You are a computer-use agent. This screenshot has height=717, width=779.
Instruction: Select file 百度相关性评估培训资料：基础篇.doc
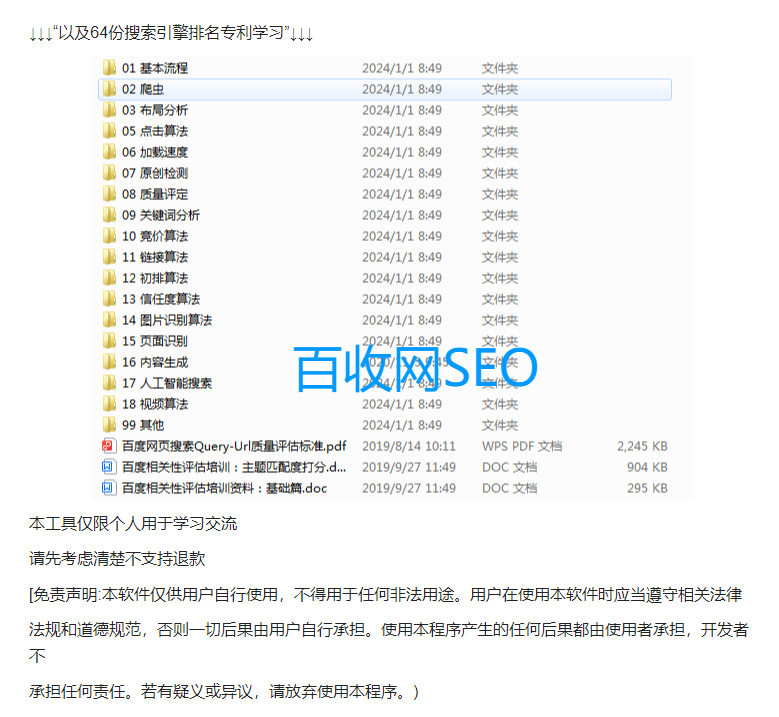click(x=225, y=488)
